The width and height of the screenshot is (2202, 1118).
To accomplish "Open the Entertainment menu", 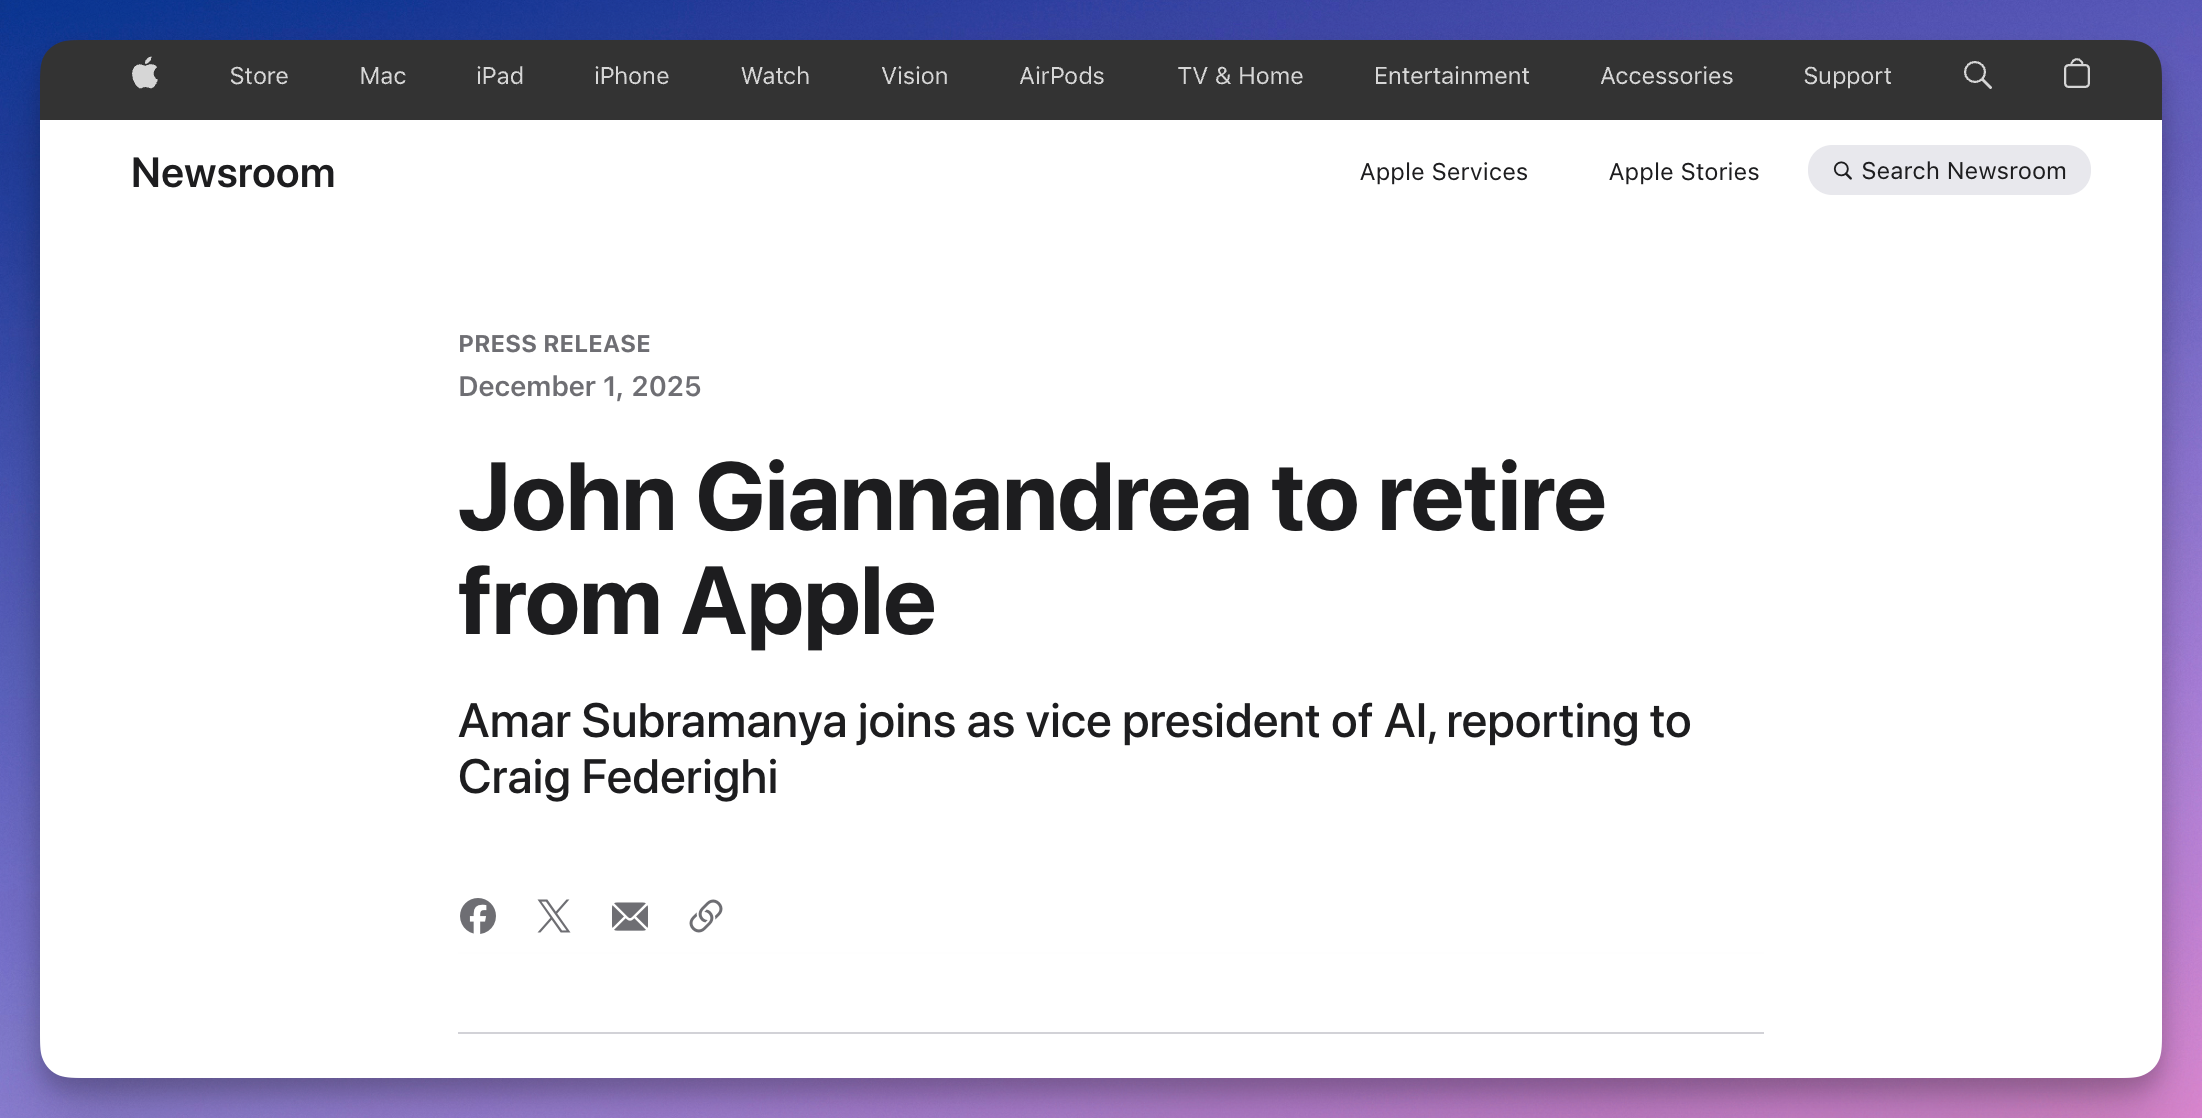I will (1451, 76).
